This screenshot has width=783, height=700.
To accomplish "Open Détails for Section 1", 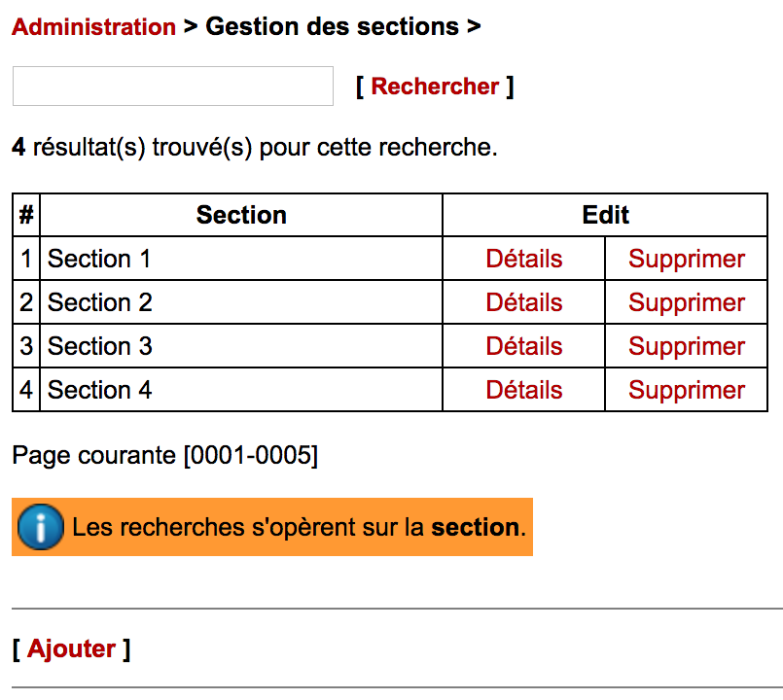I will click(524, 259).
